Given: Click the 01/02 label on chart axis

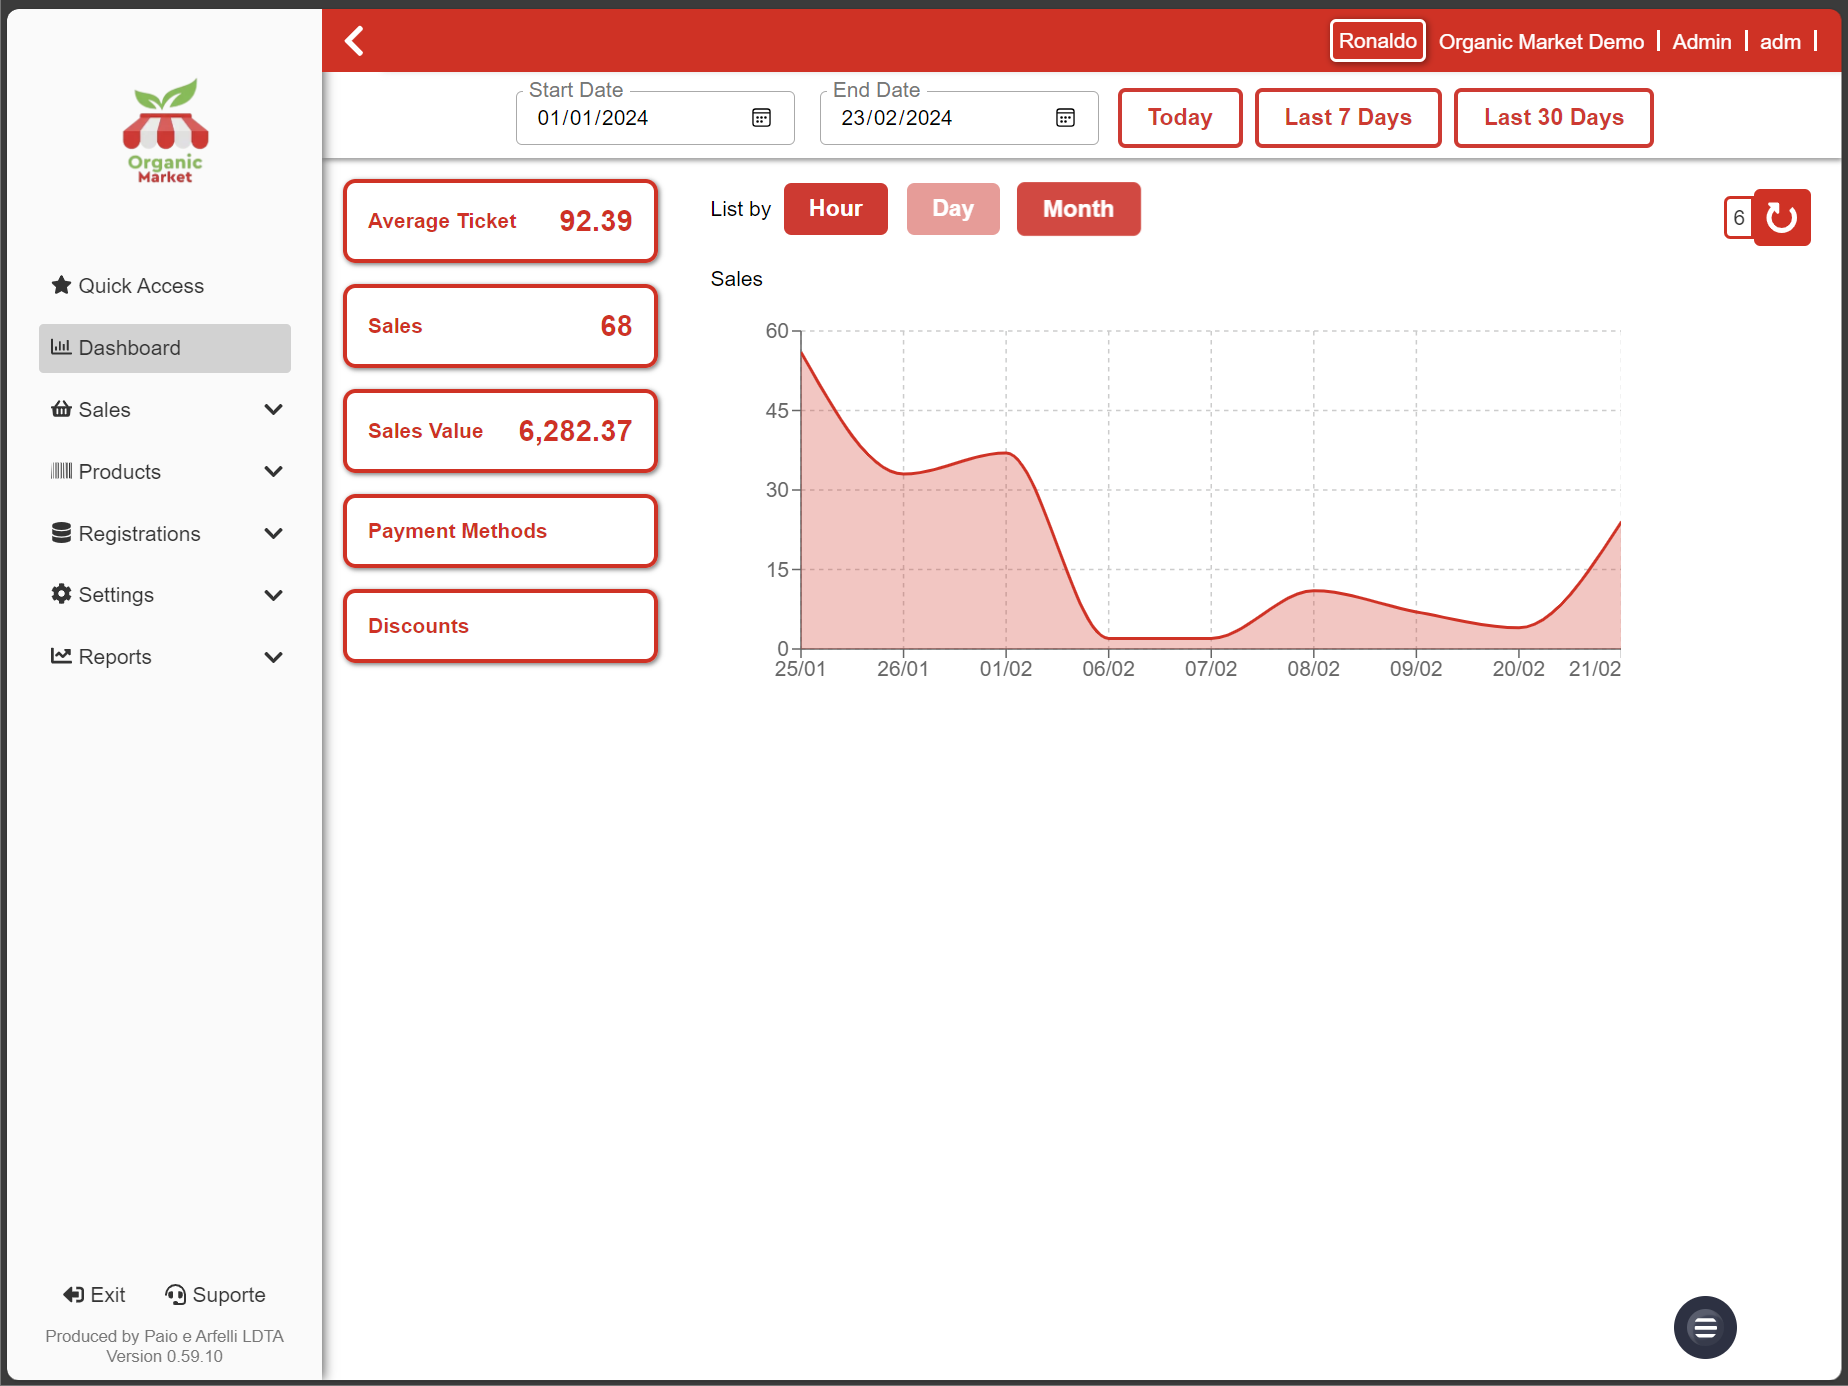Looking at the screenshot, I should click(x=1005, y=669).
